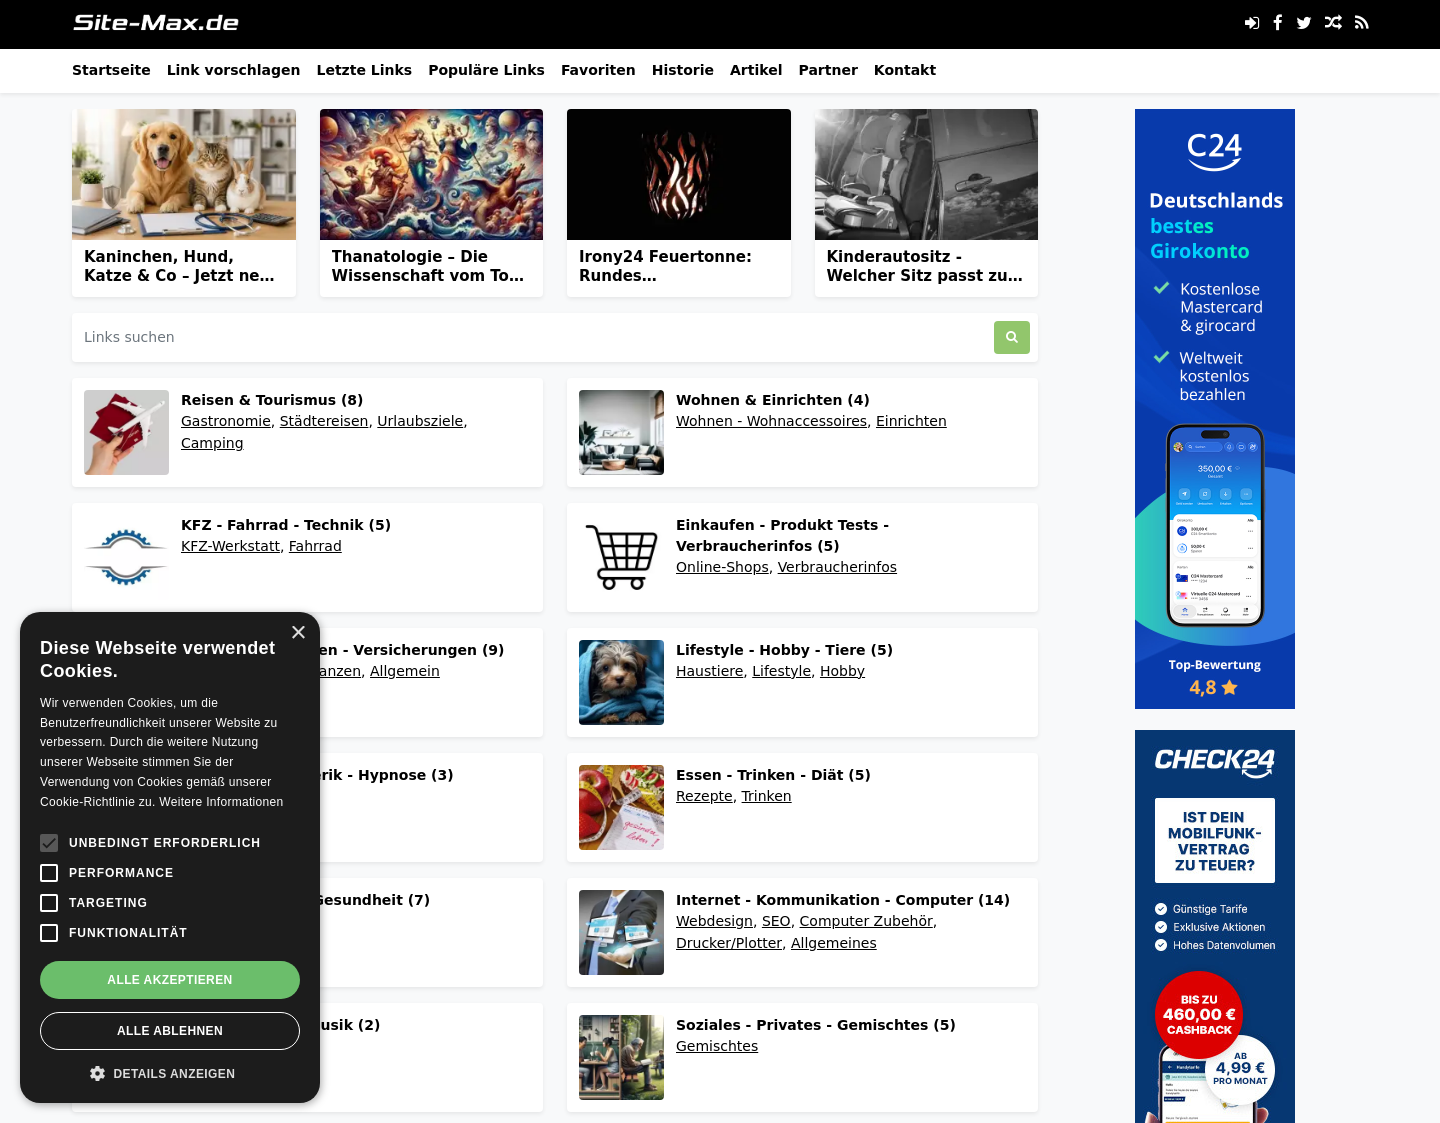The width and height of the screenshot is (1440, 1123).
Task: Open the Camping link
Action: (x=212, y=443)
